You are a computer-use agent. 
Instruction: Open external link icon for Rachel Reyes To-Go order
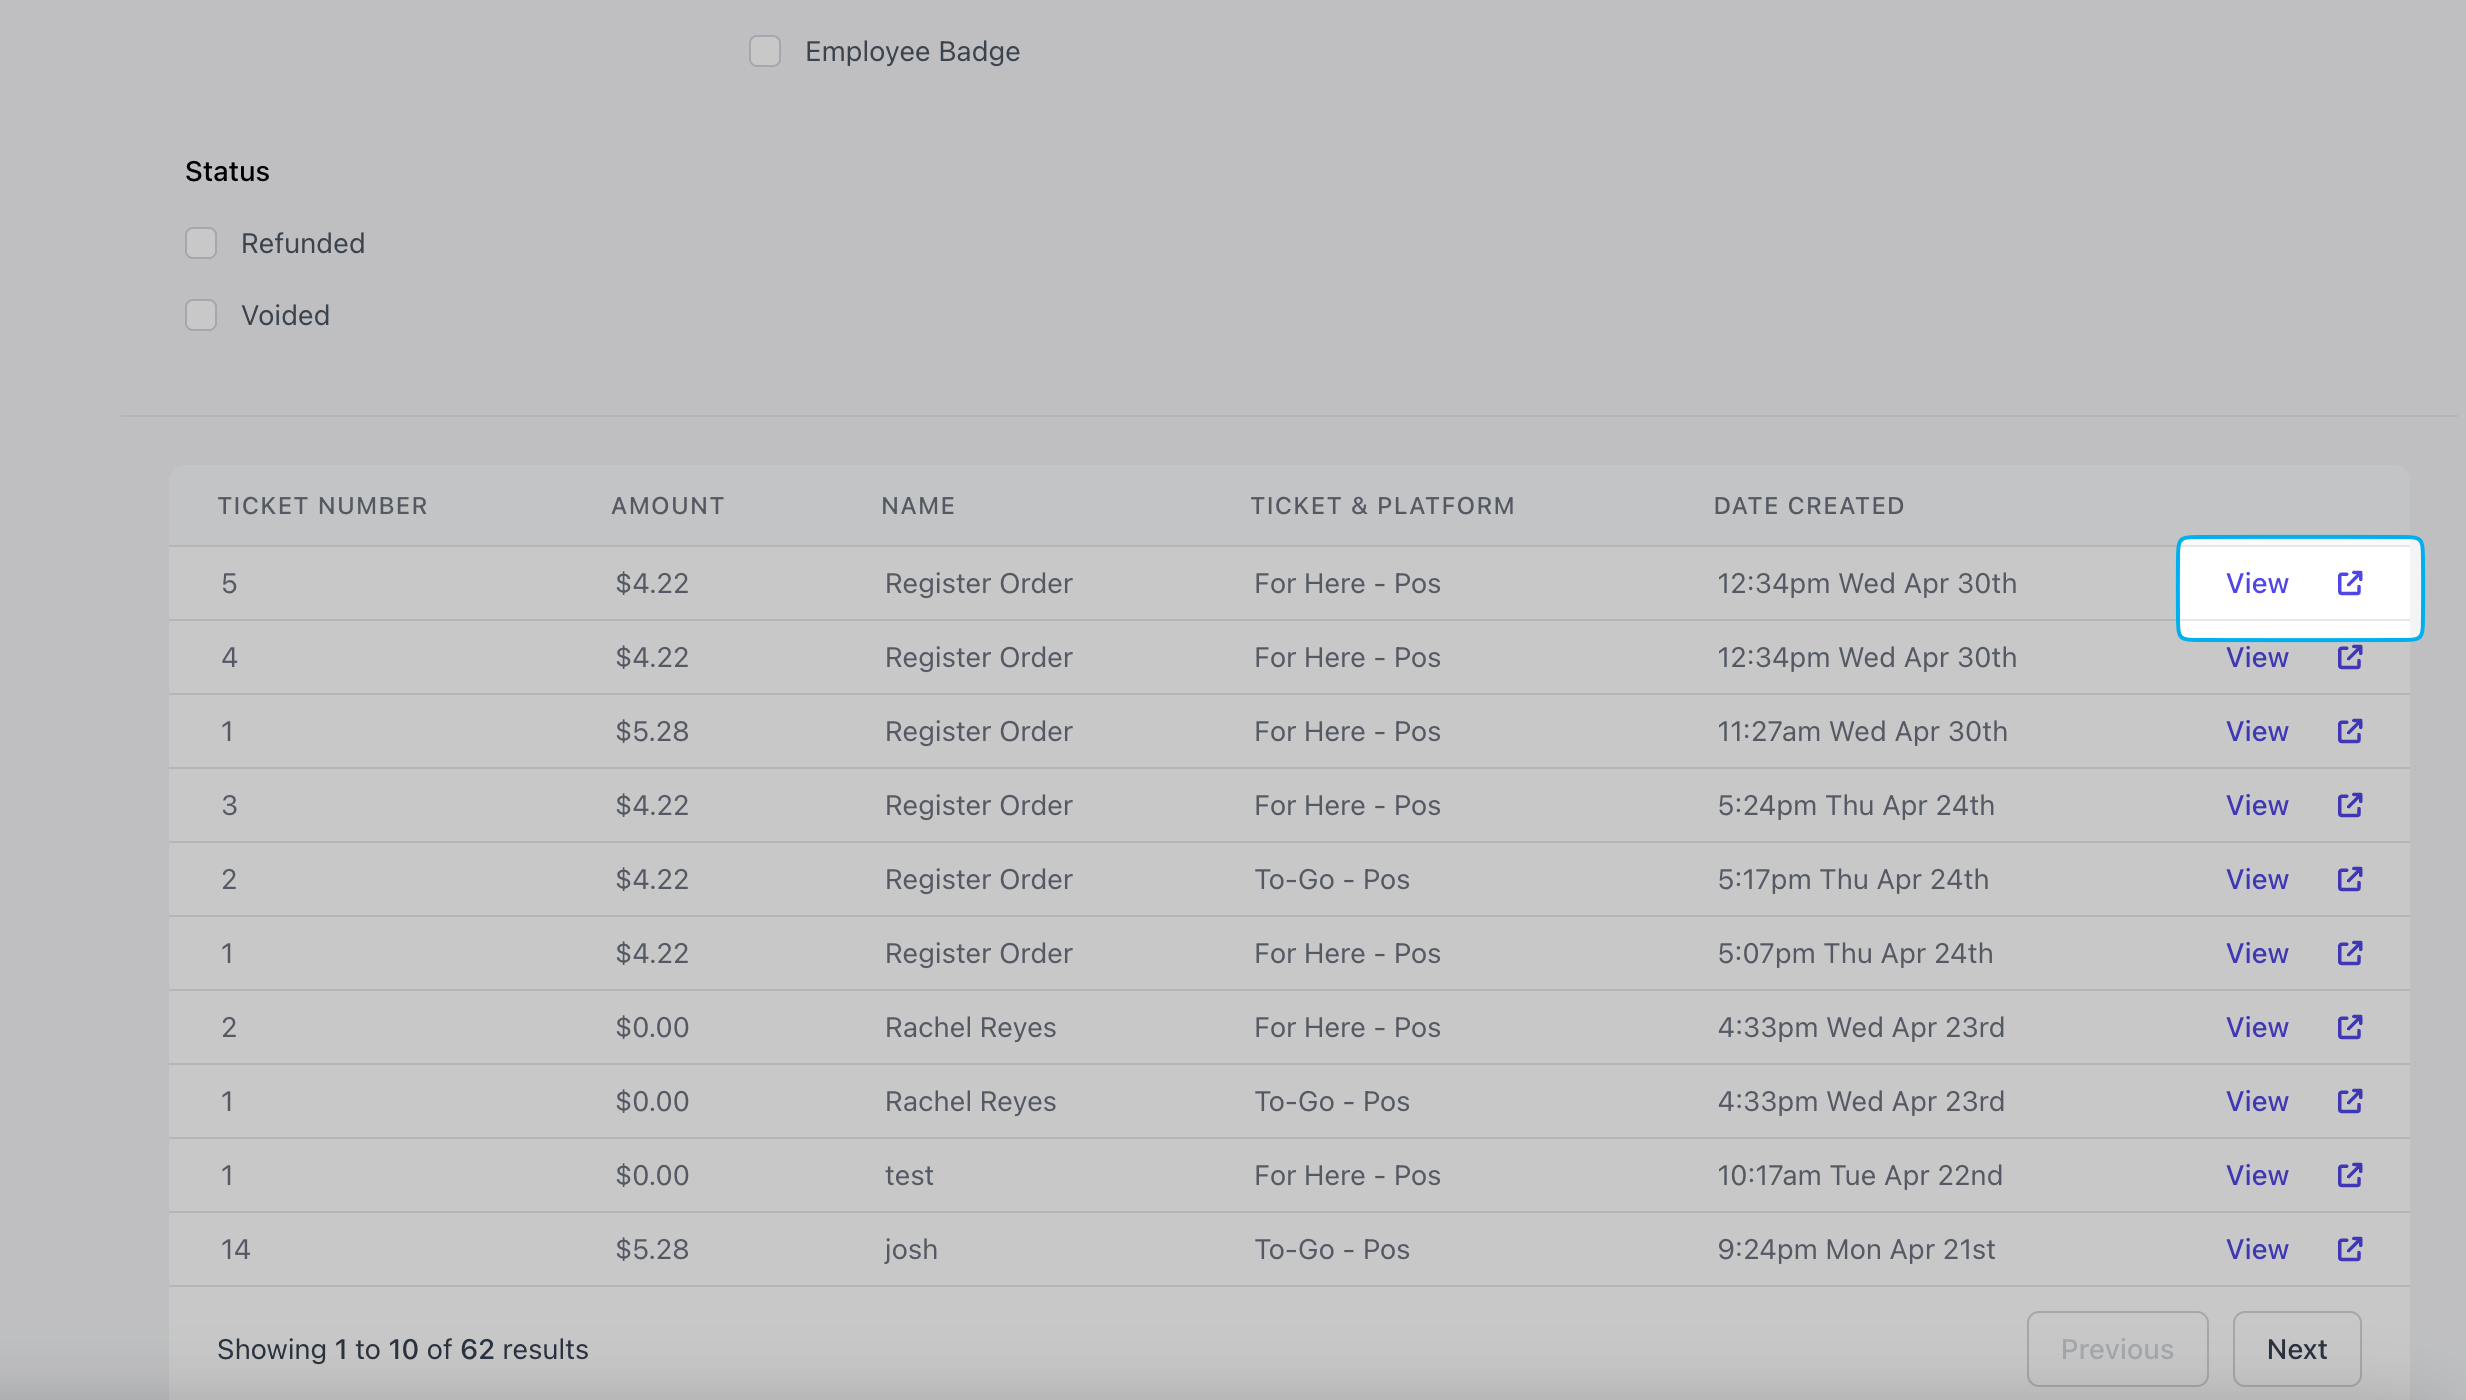[x=2349, y=1101]
